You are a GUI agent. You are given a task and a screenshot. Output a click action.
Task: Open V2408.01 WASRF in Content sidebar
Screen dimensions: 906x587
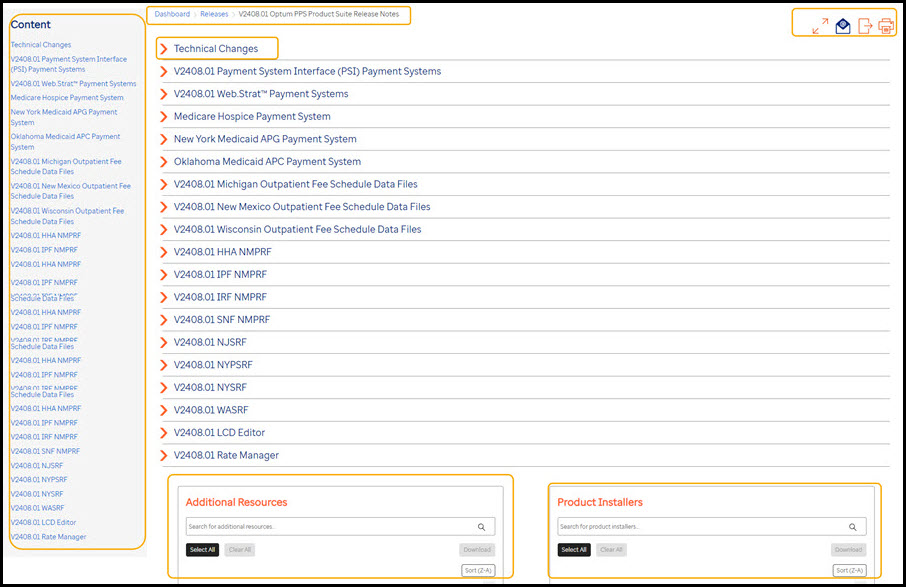[x=38, y=508]
